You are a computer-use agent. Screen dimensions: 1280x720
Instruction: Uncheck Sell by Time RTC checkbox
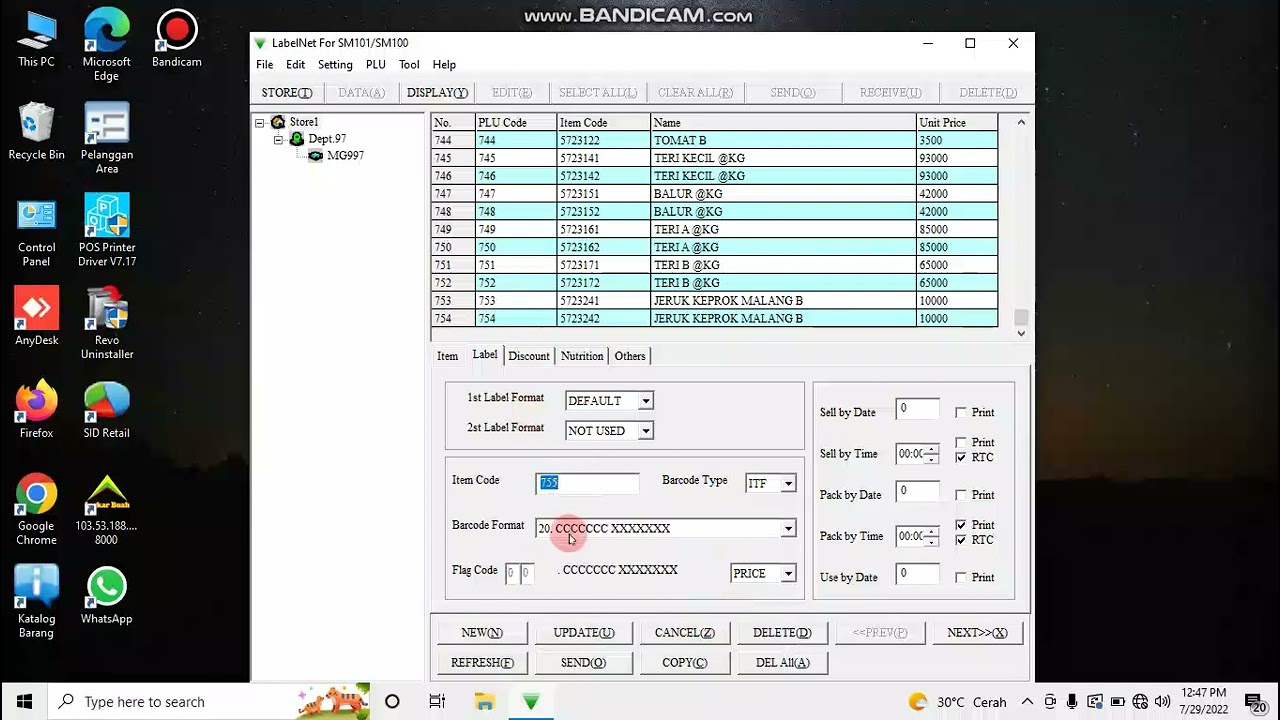961,457
